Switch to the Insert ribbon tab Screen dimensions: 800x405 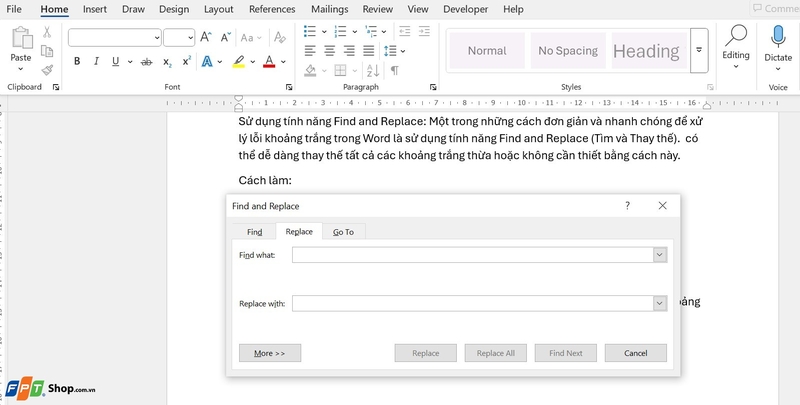tap(95, 9)
